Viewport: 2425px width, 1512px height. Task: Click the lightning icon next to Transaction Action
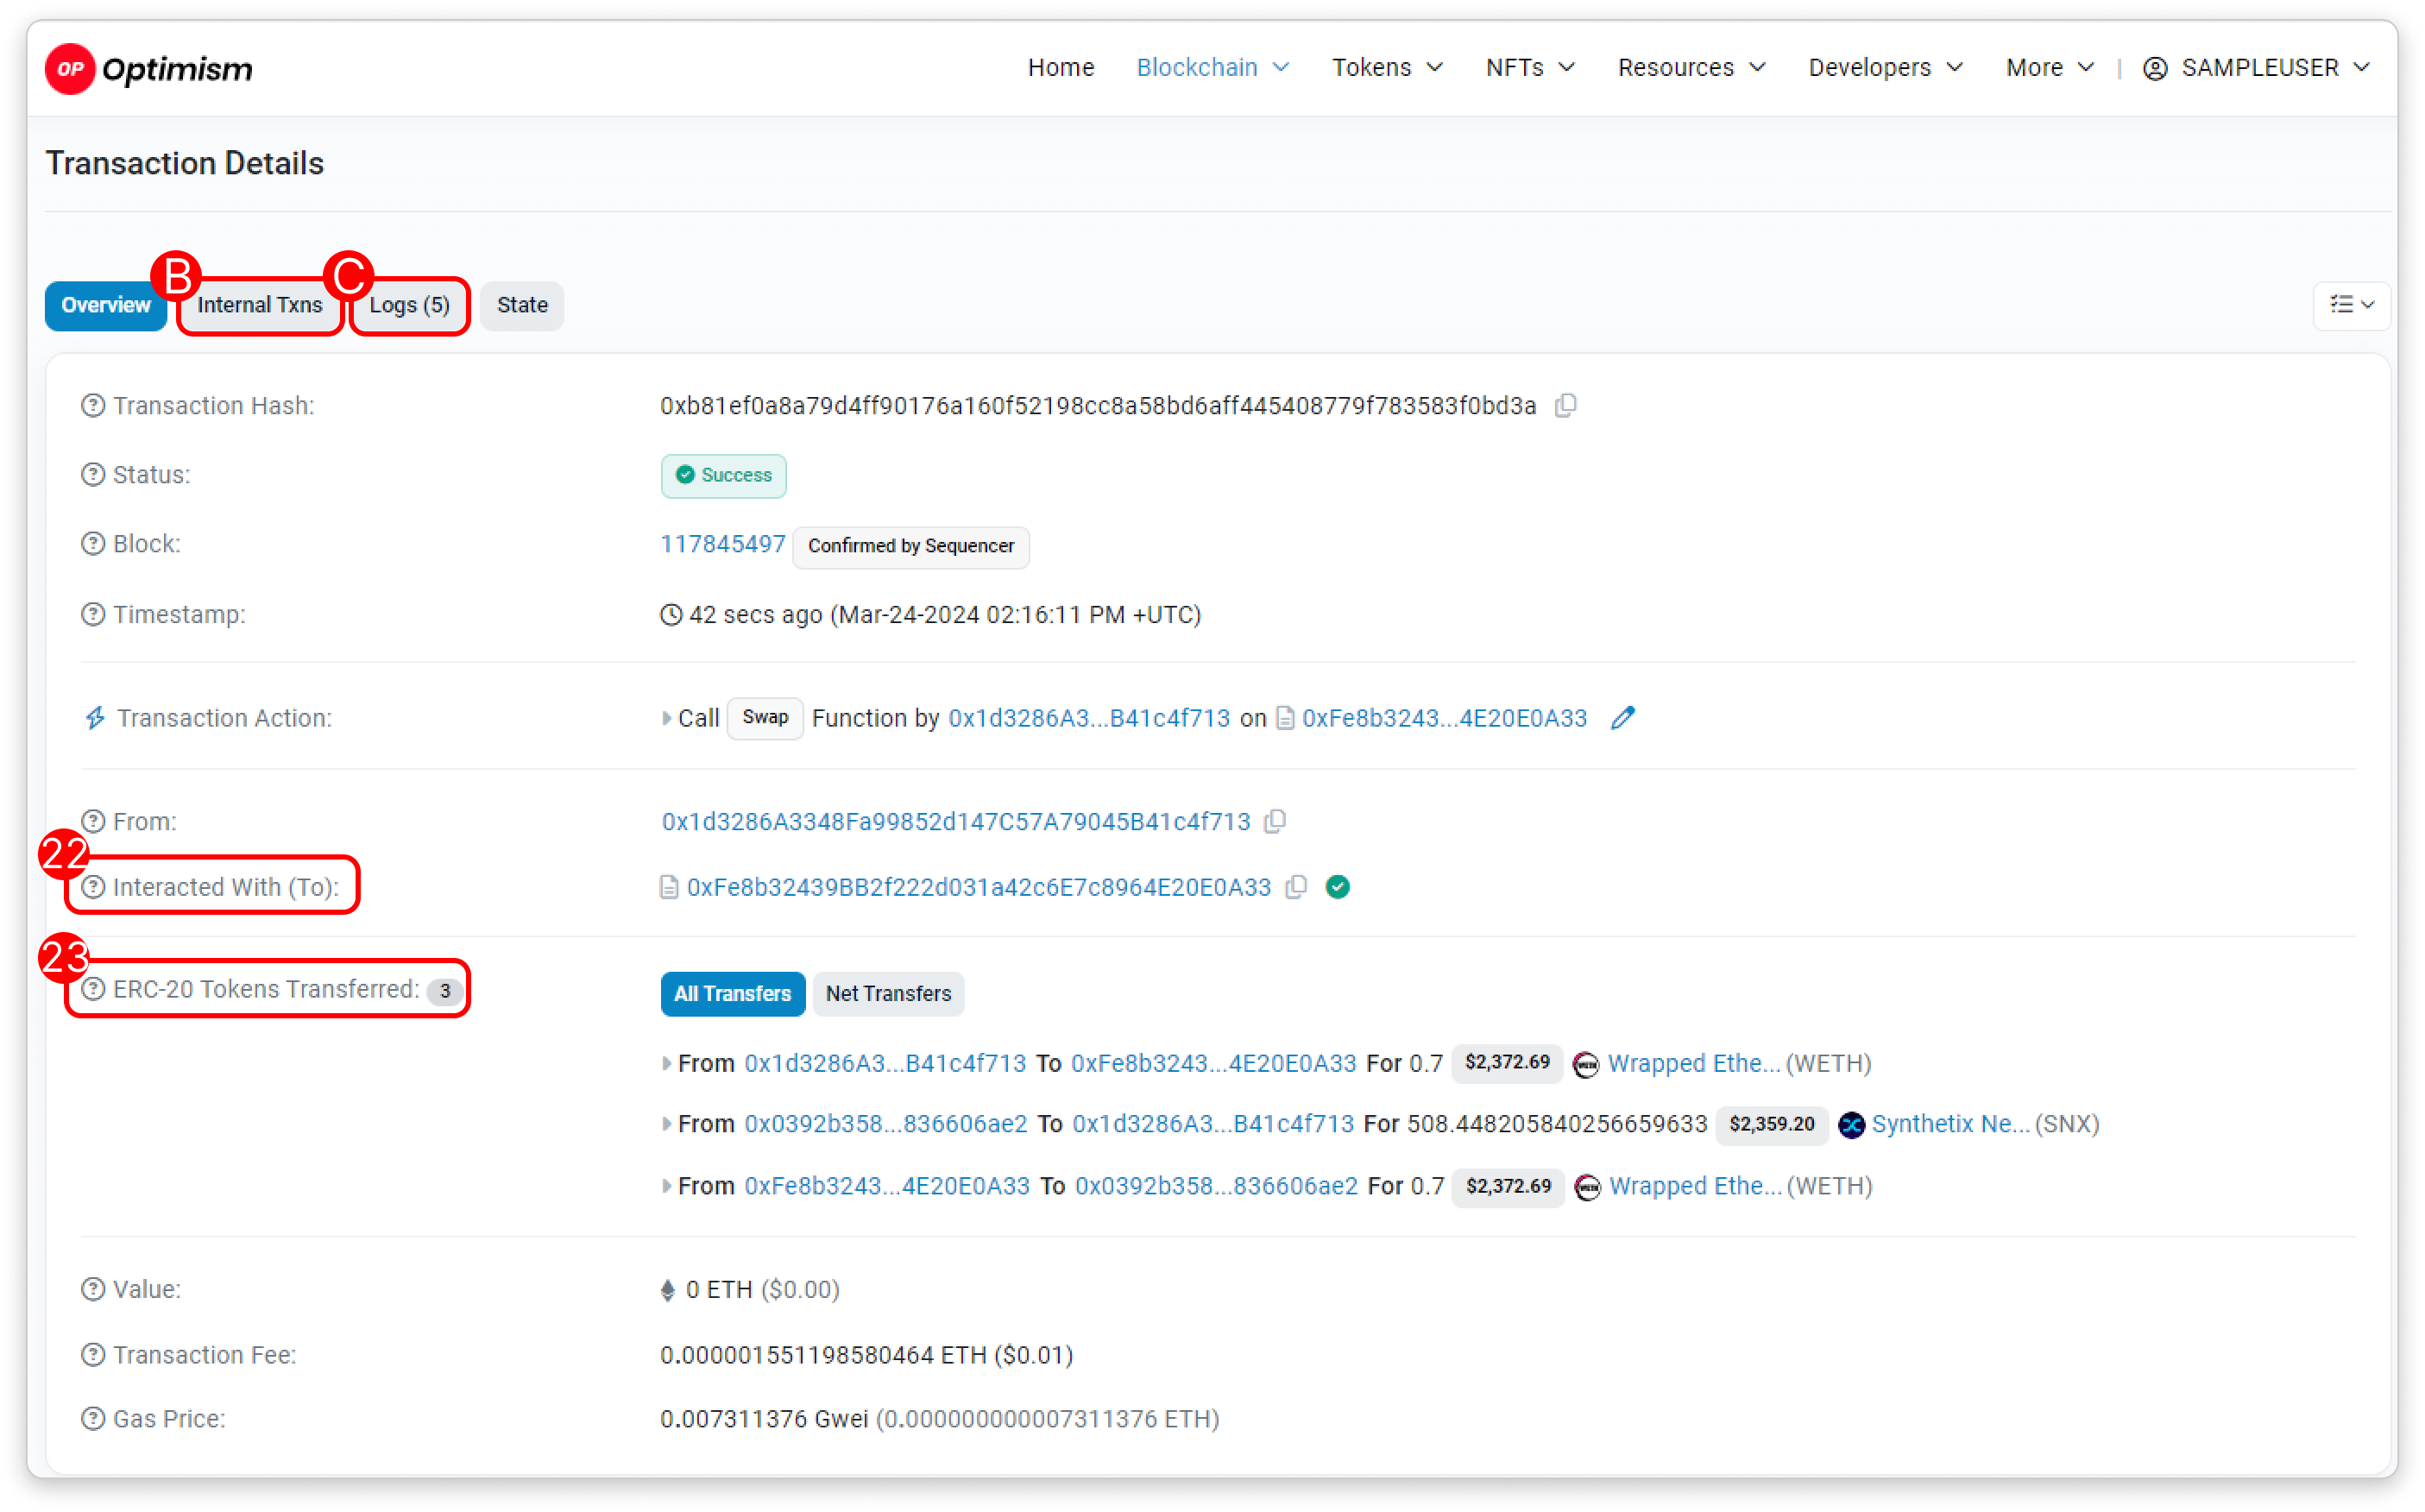point(95,718)
